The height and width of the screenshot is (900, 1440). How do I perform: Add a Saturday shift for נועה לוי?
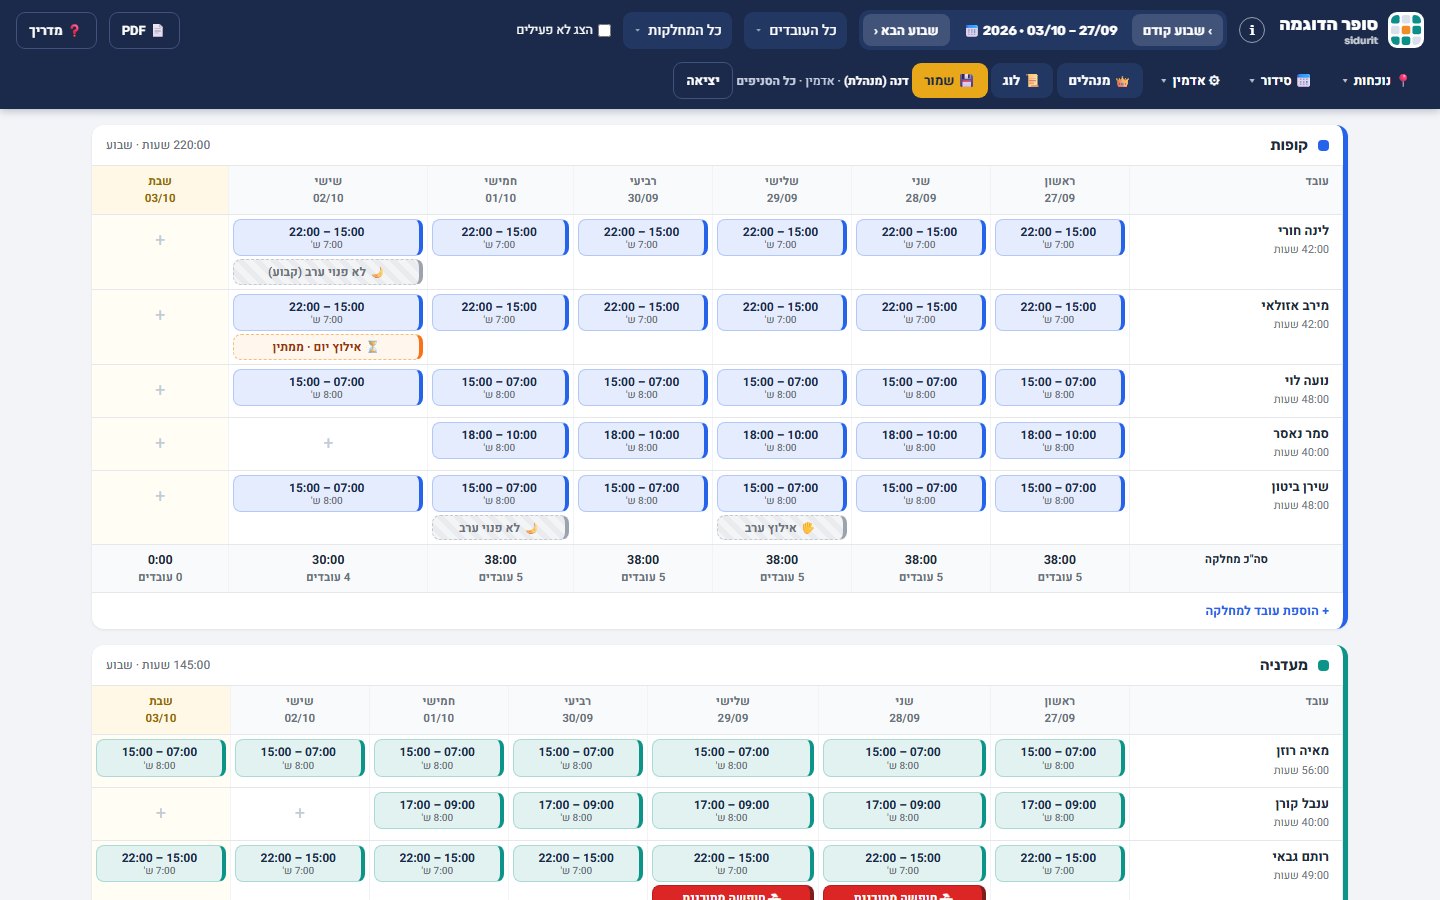click(160, 390)
